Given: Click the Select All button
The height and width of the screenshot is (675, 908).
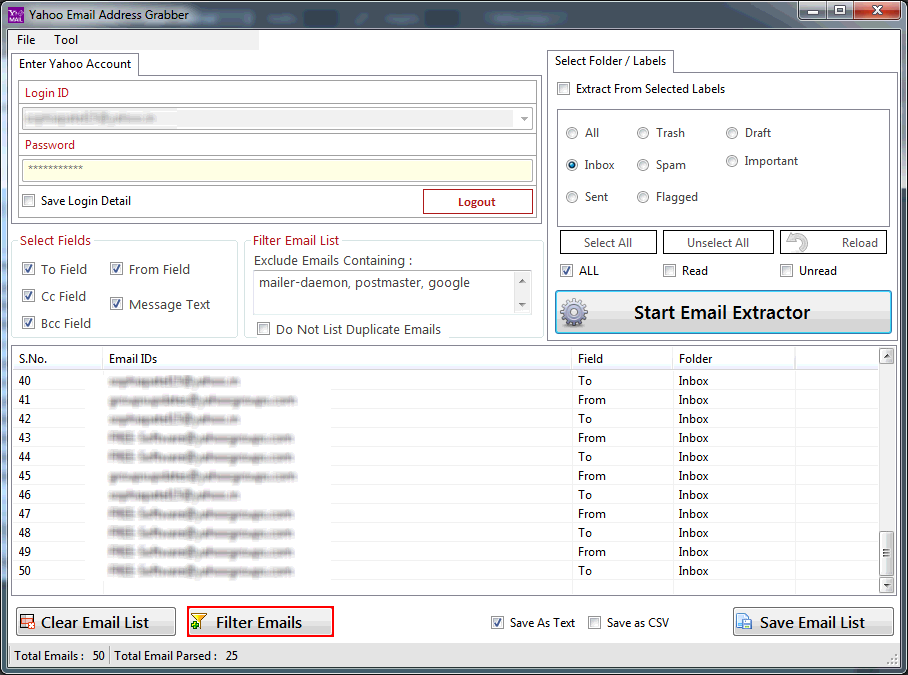Looking at the screenshot, I should 608,242.
